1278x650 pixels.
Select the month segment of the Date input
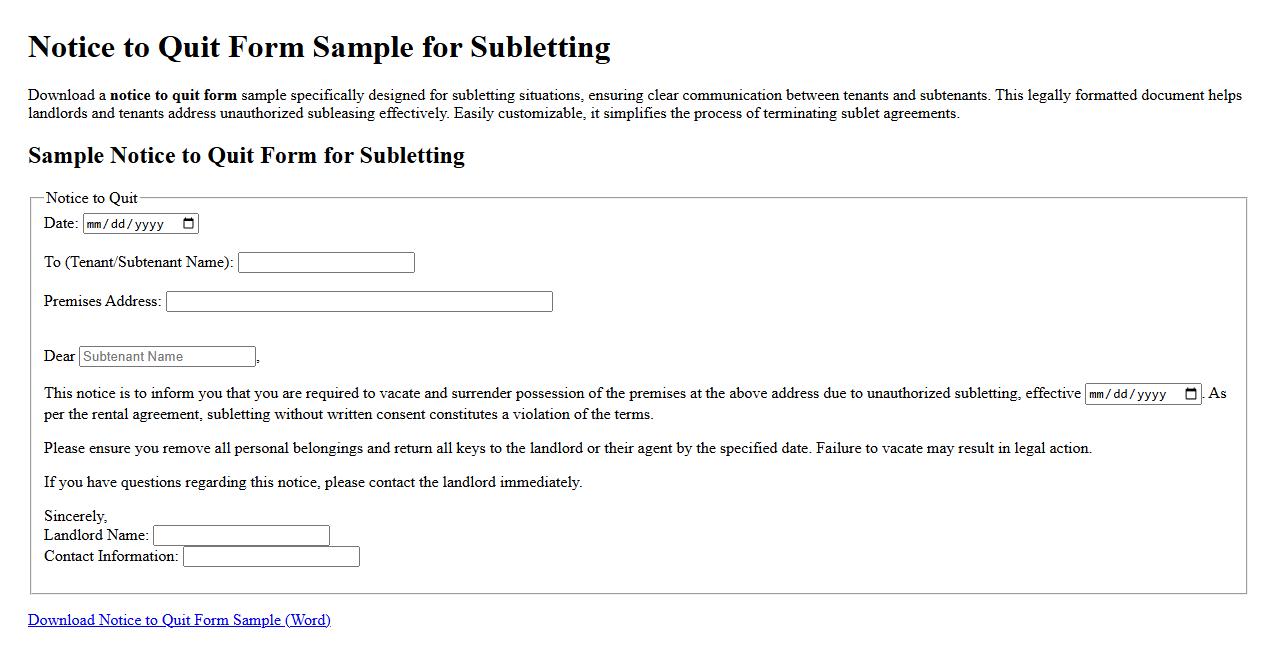pyautogui.click(x=92, y=223)
